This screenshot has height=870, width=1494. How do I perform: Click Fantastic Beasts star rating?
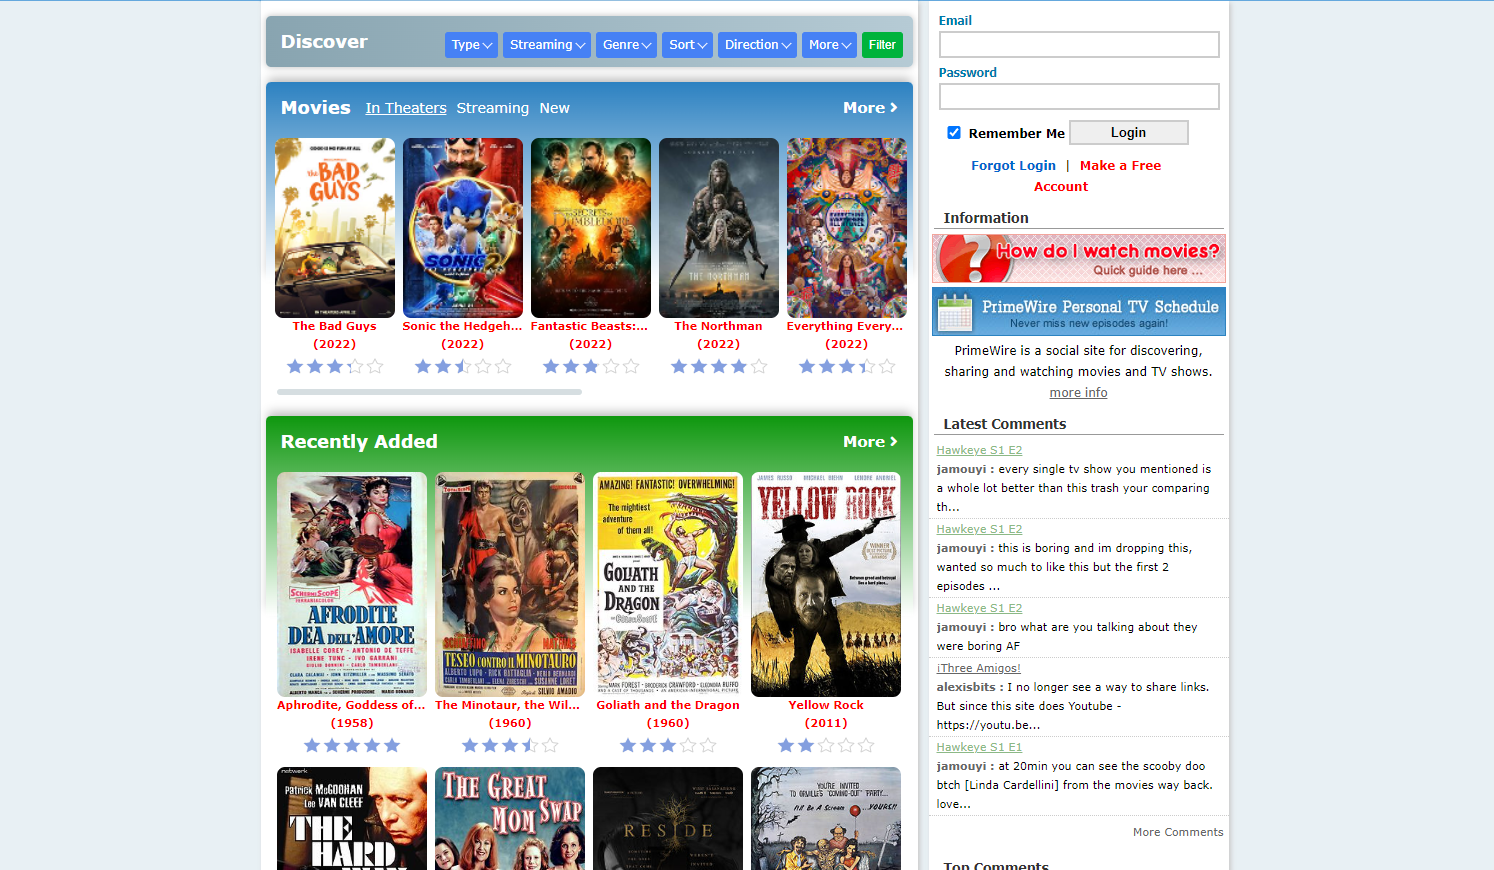(x=591, y=367)
